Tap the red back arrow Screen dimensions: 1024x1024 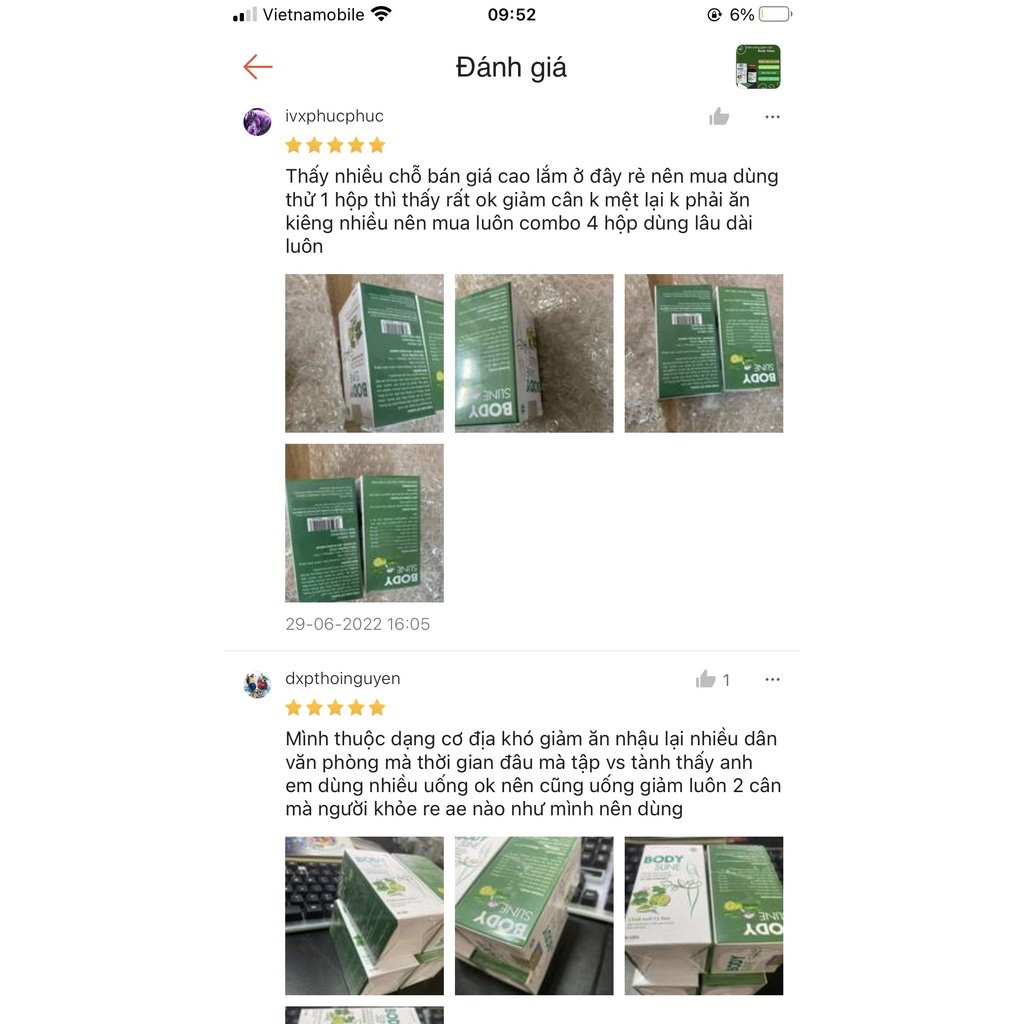point(258,67)
